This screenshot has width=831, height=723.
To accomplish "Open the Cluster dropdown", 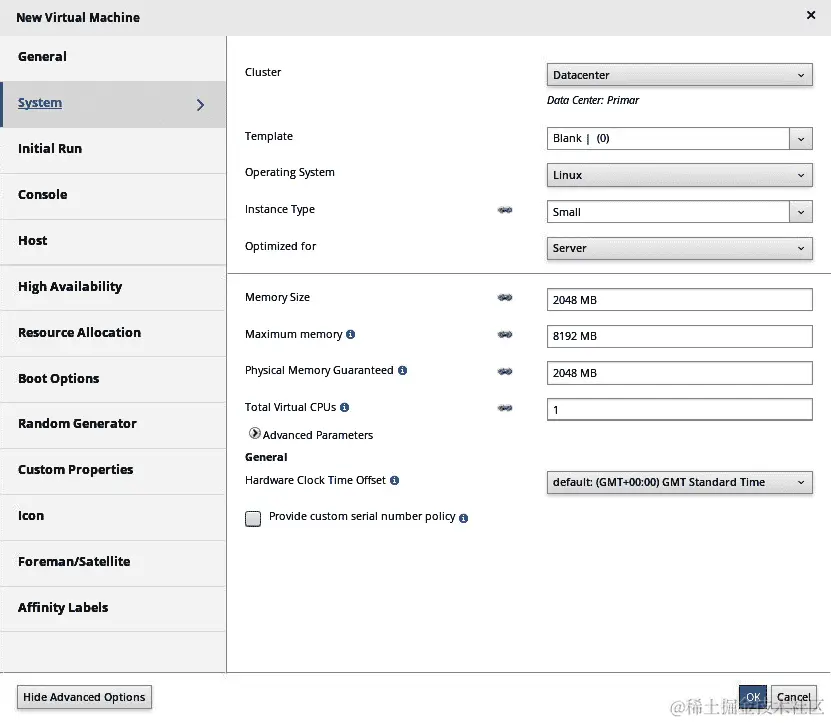I will pyautogui.click(x=679, y=75).
